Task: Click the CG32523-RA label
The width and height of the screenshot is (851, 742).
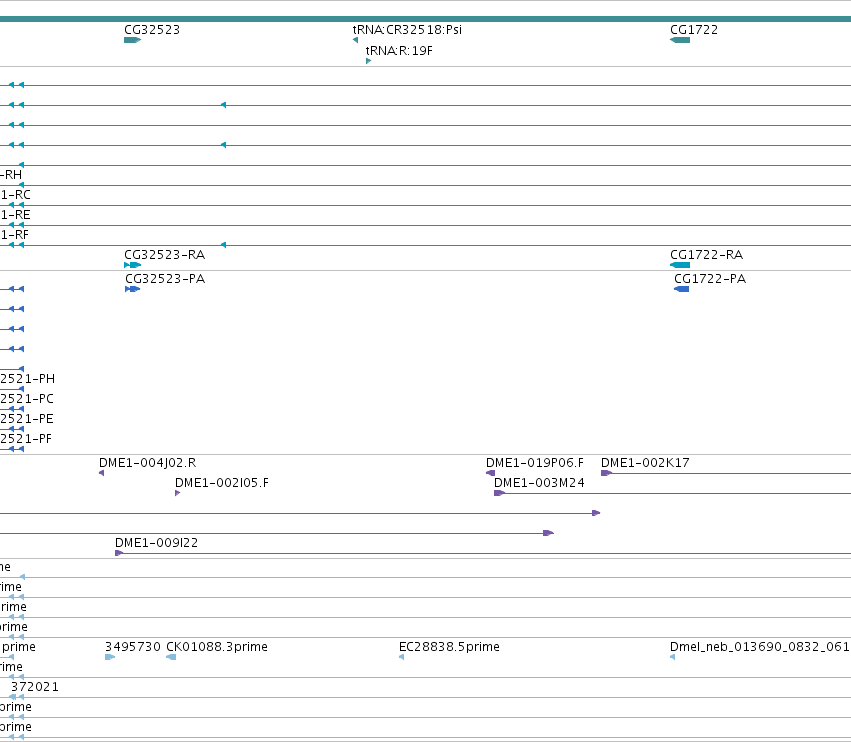Action: coord(164,255)
